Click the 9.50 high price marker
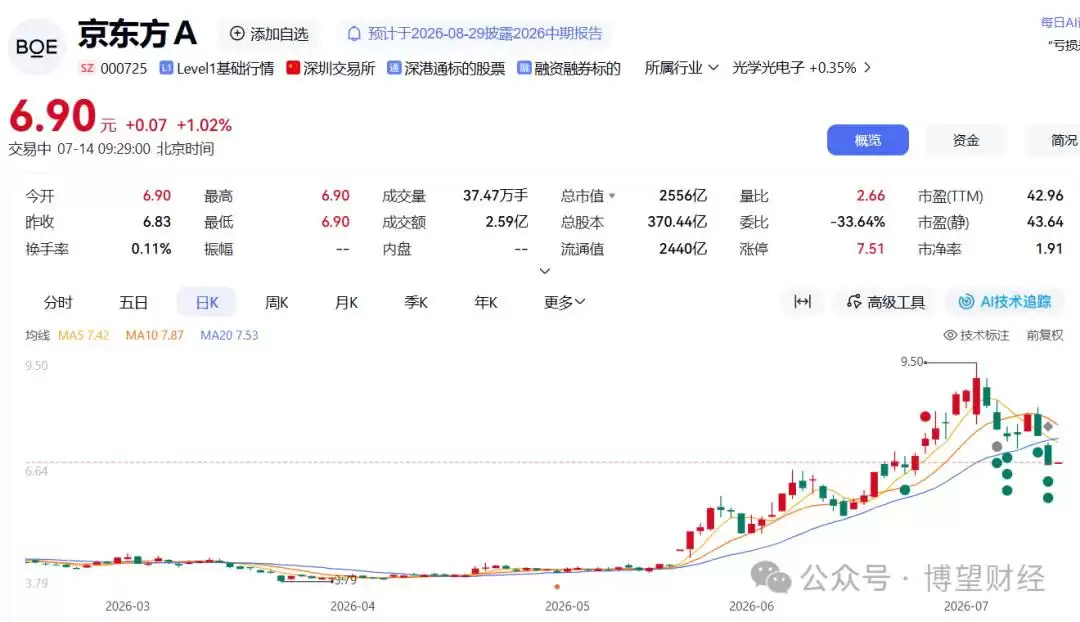 click(912, 362)
